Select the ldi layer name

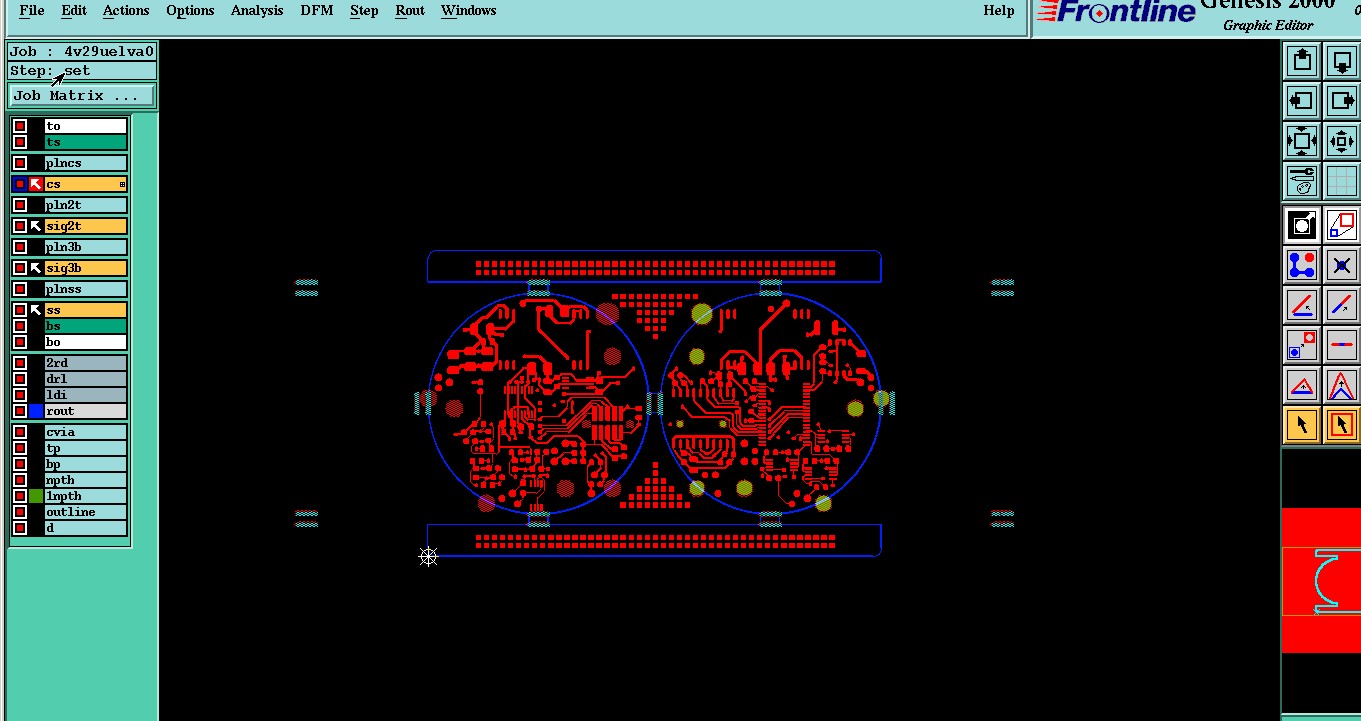tap(86, 395)
